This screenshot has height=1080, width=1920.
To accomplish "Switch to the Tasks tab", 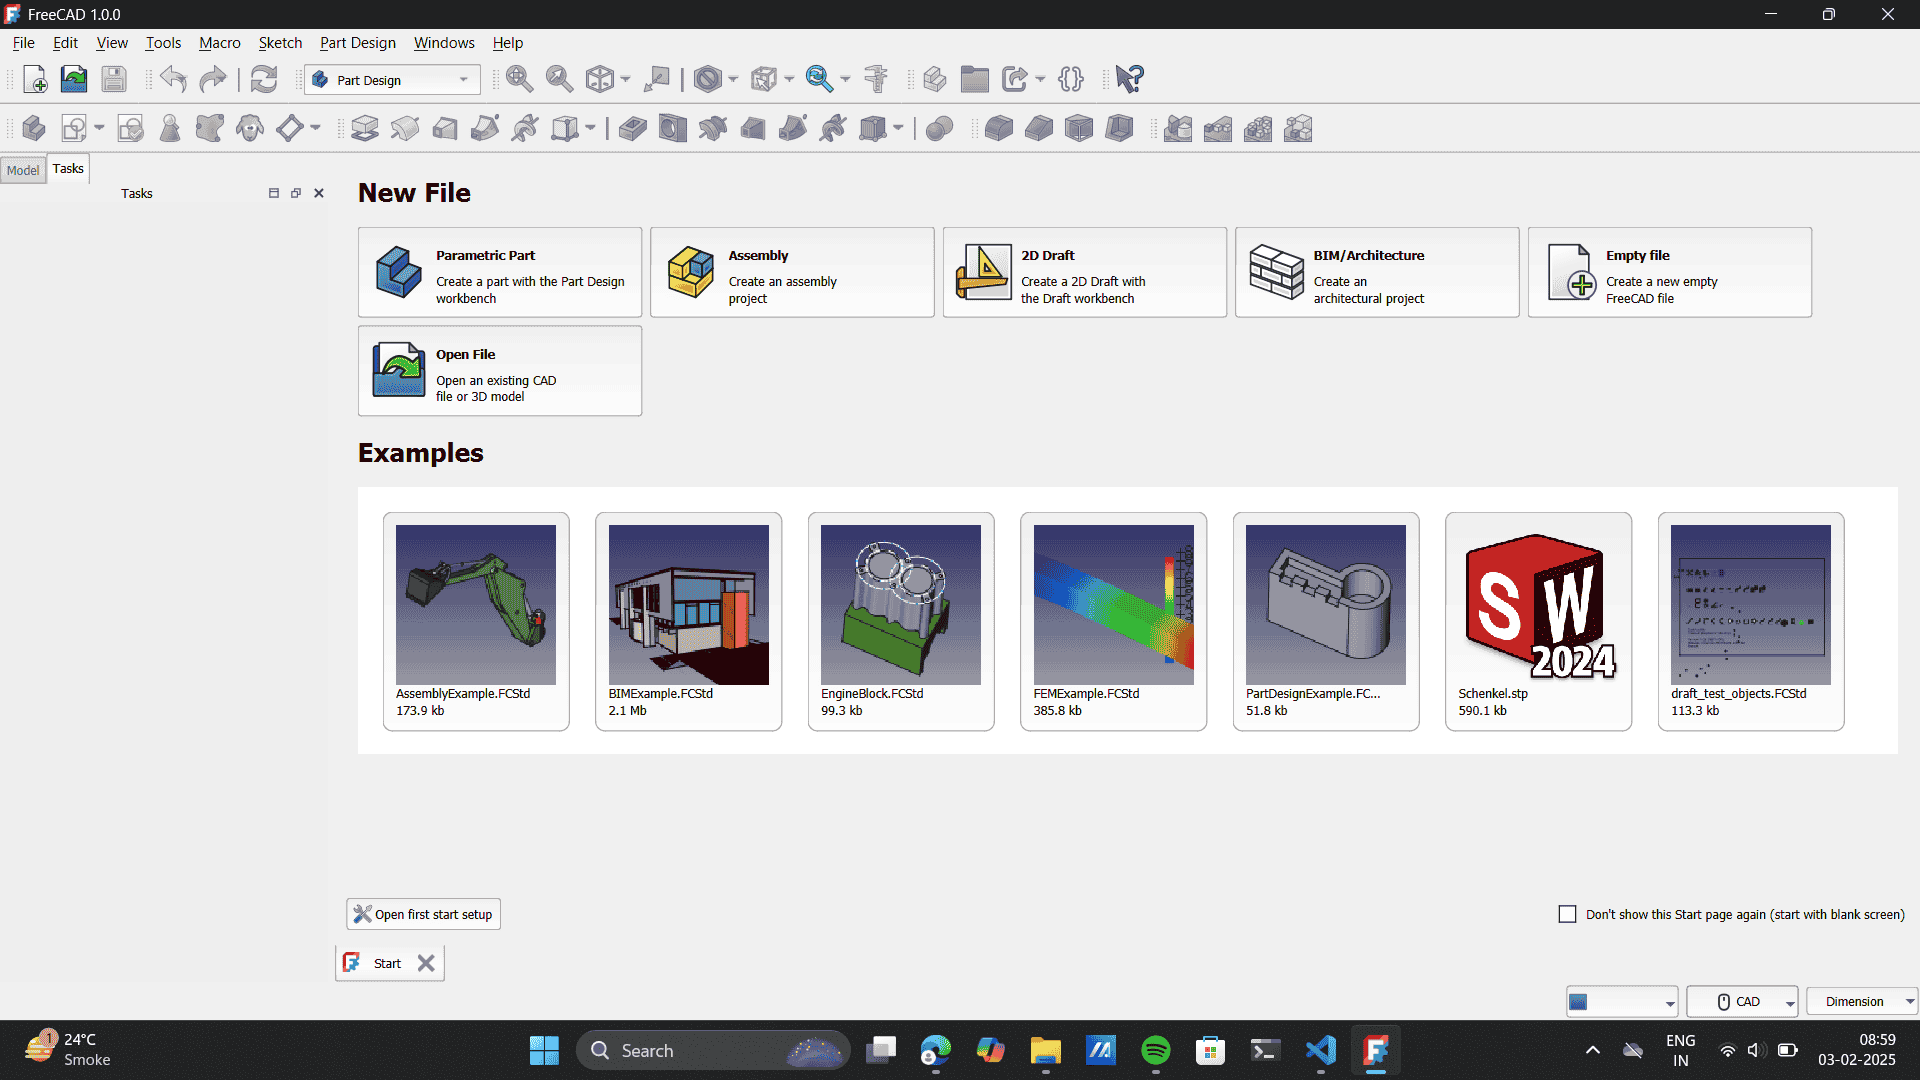I will 67,167.
